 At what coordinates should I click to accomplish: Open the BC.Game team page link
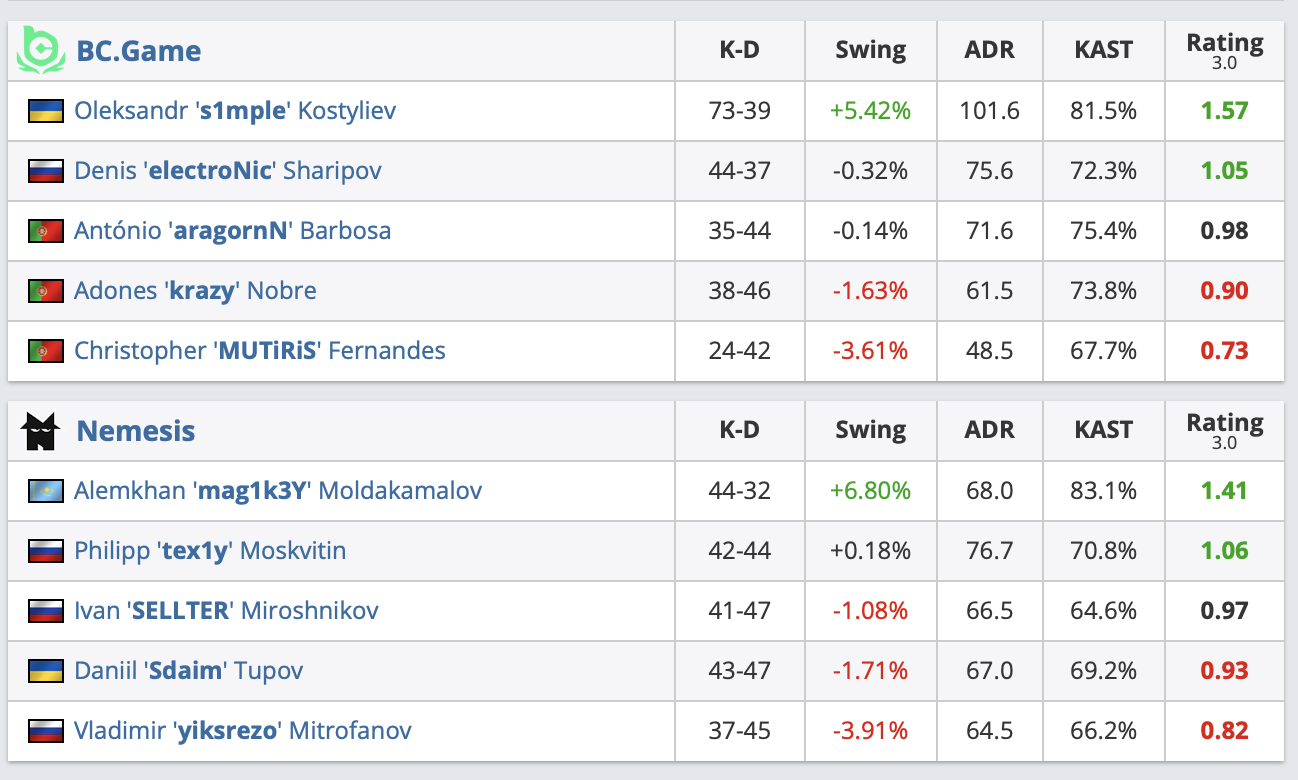[139, 50]
